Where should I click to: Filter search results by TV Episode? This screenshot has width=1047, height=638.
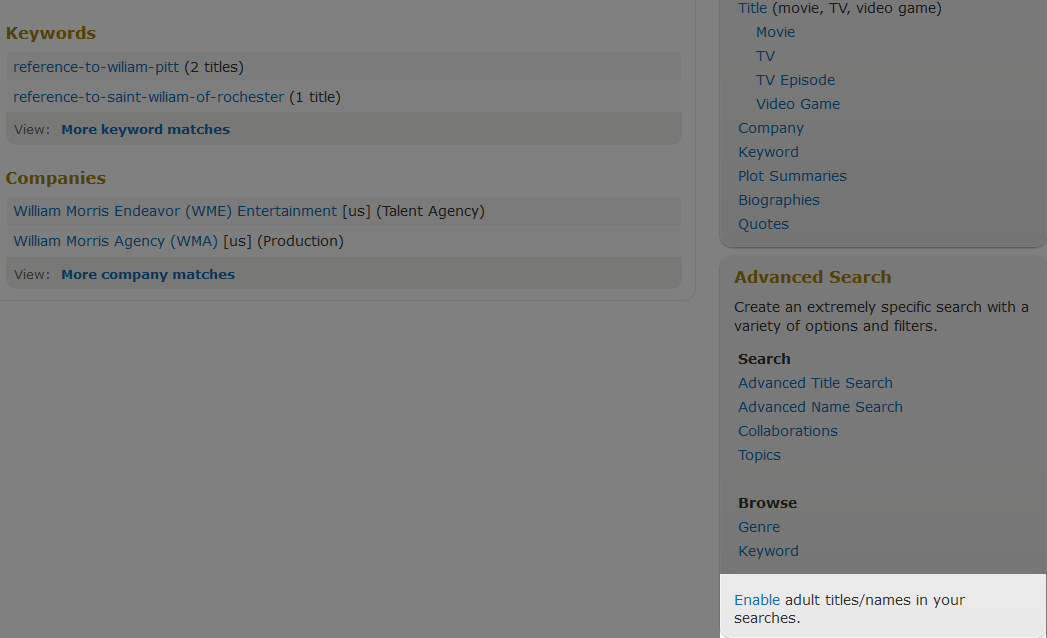click(795, 80)
